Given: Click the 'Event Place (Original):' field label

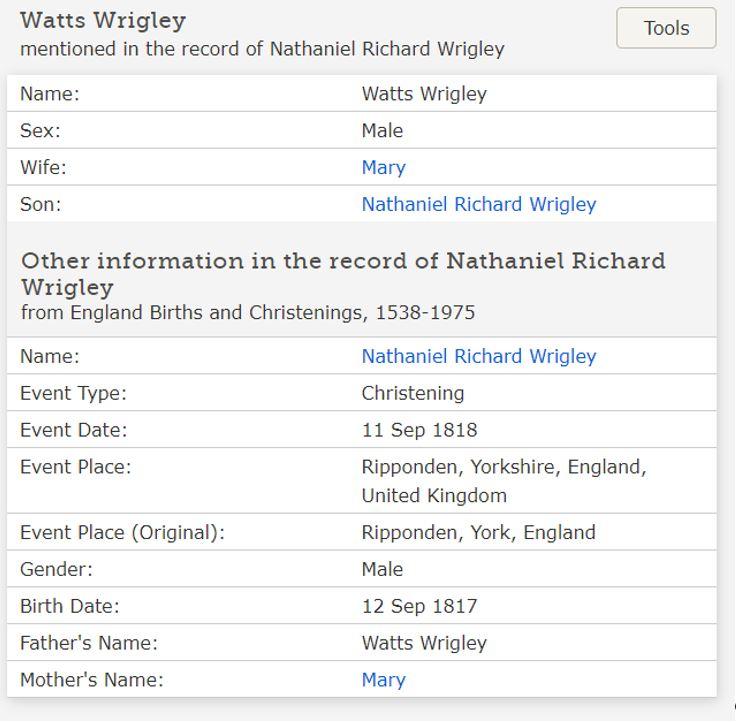Looking at the screenshot, I should coord(122,532).
